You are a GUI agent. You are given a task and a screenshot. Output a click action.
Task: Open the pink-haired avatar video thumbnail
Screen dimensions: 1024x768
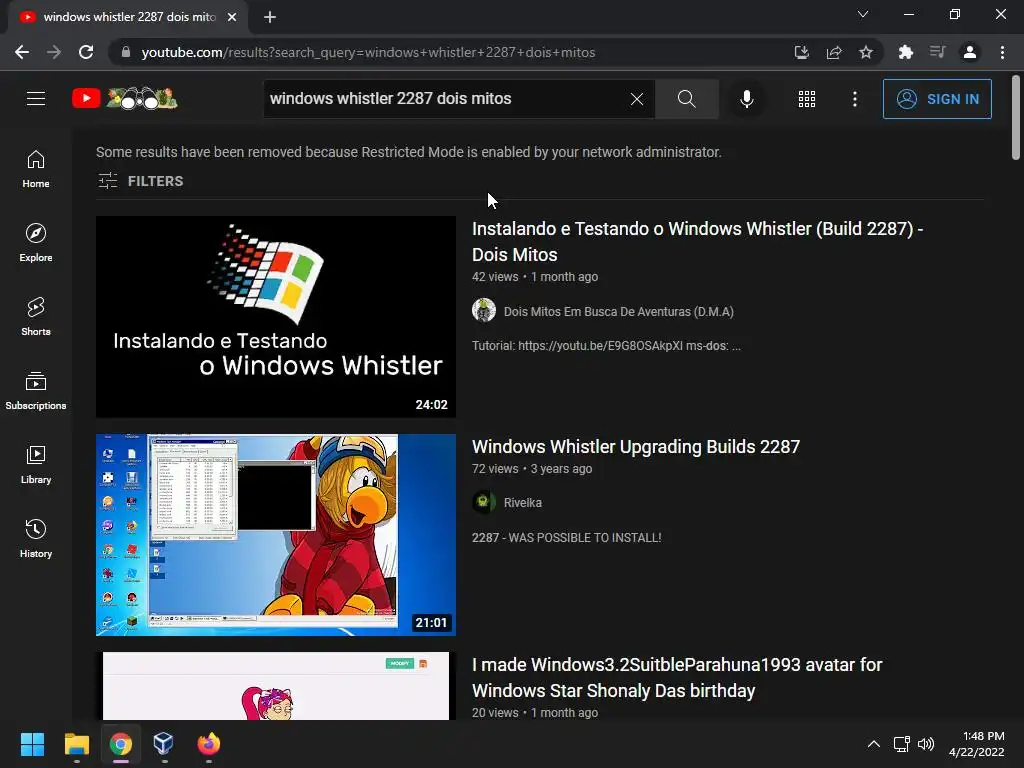click(x=276, y=686)
